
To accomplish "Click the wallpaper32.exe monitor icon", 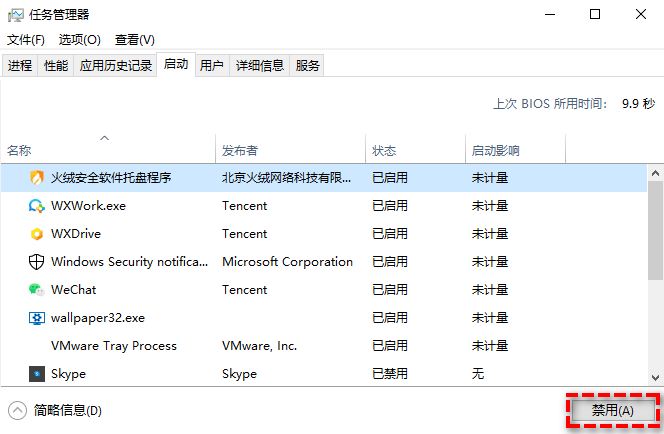I will [x=37, y=318].
